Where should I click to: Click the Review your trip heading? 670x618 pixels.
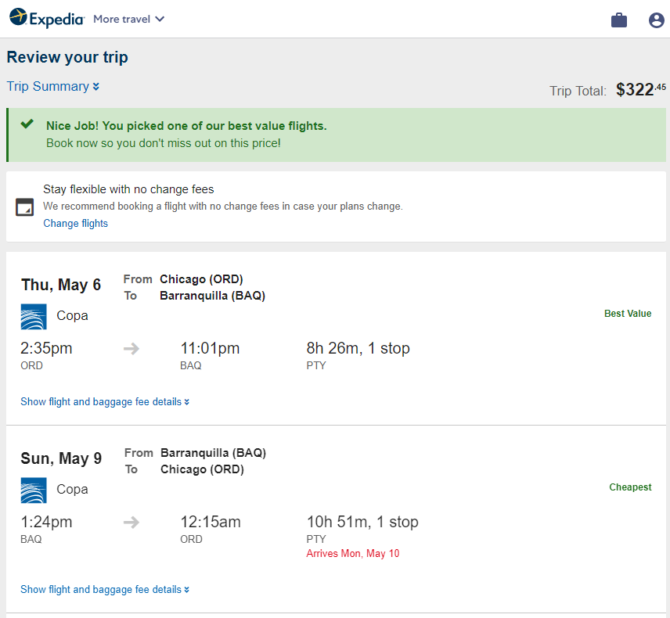(68, 57)
